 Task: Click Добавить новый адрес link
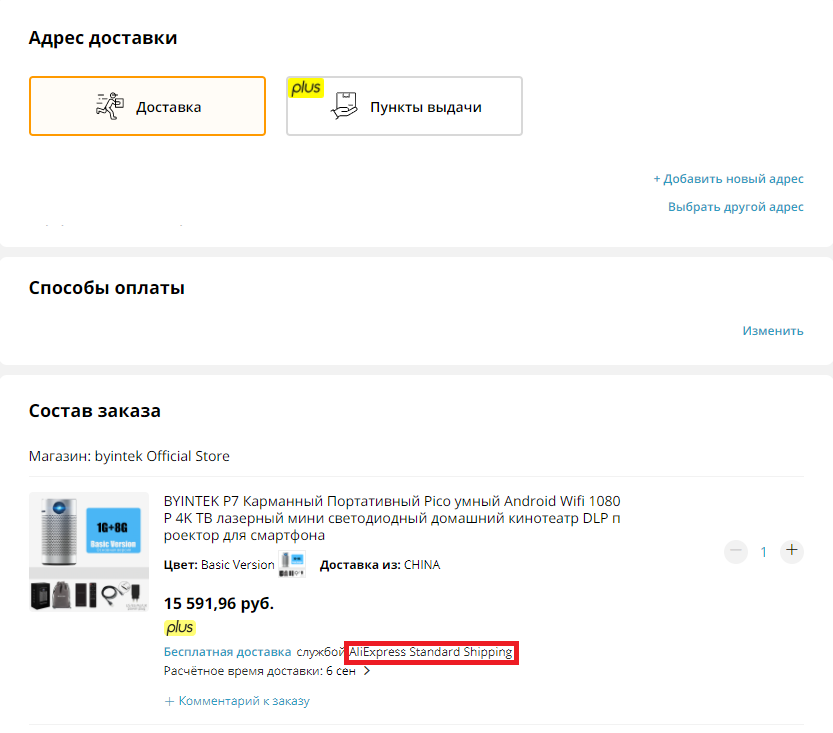coord(728,179)
